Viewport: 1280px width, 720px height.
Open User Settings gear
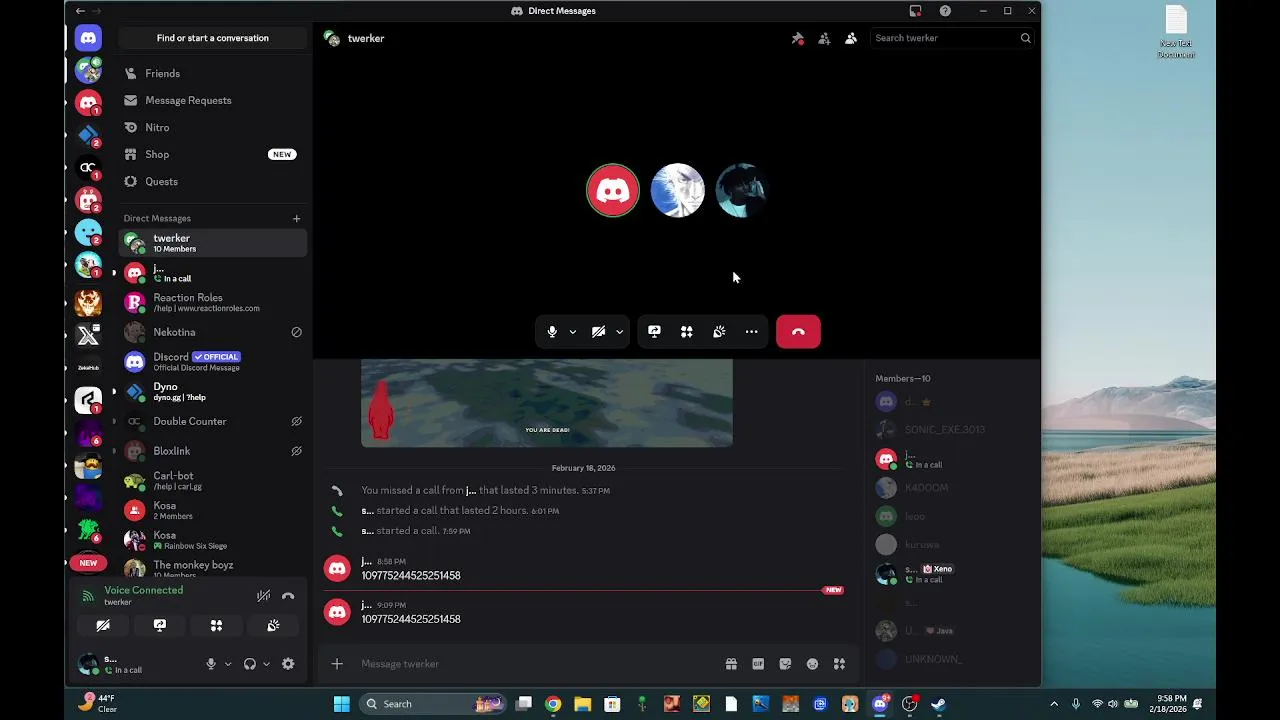pyautogui.click(x=288, y=664)
